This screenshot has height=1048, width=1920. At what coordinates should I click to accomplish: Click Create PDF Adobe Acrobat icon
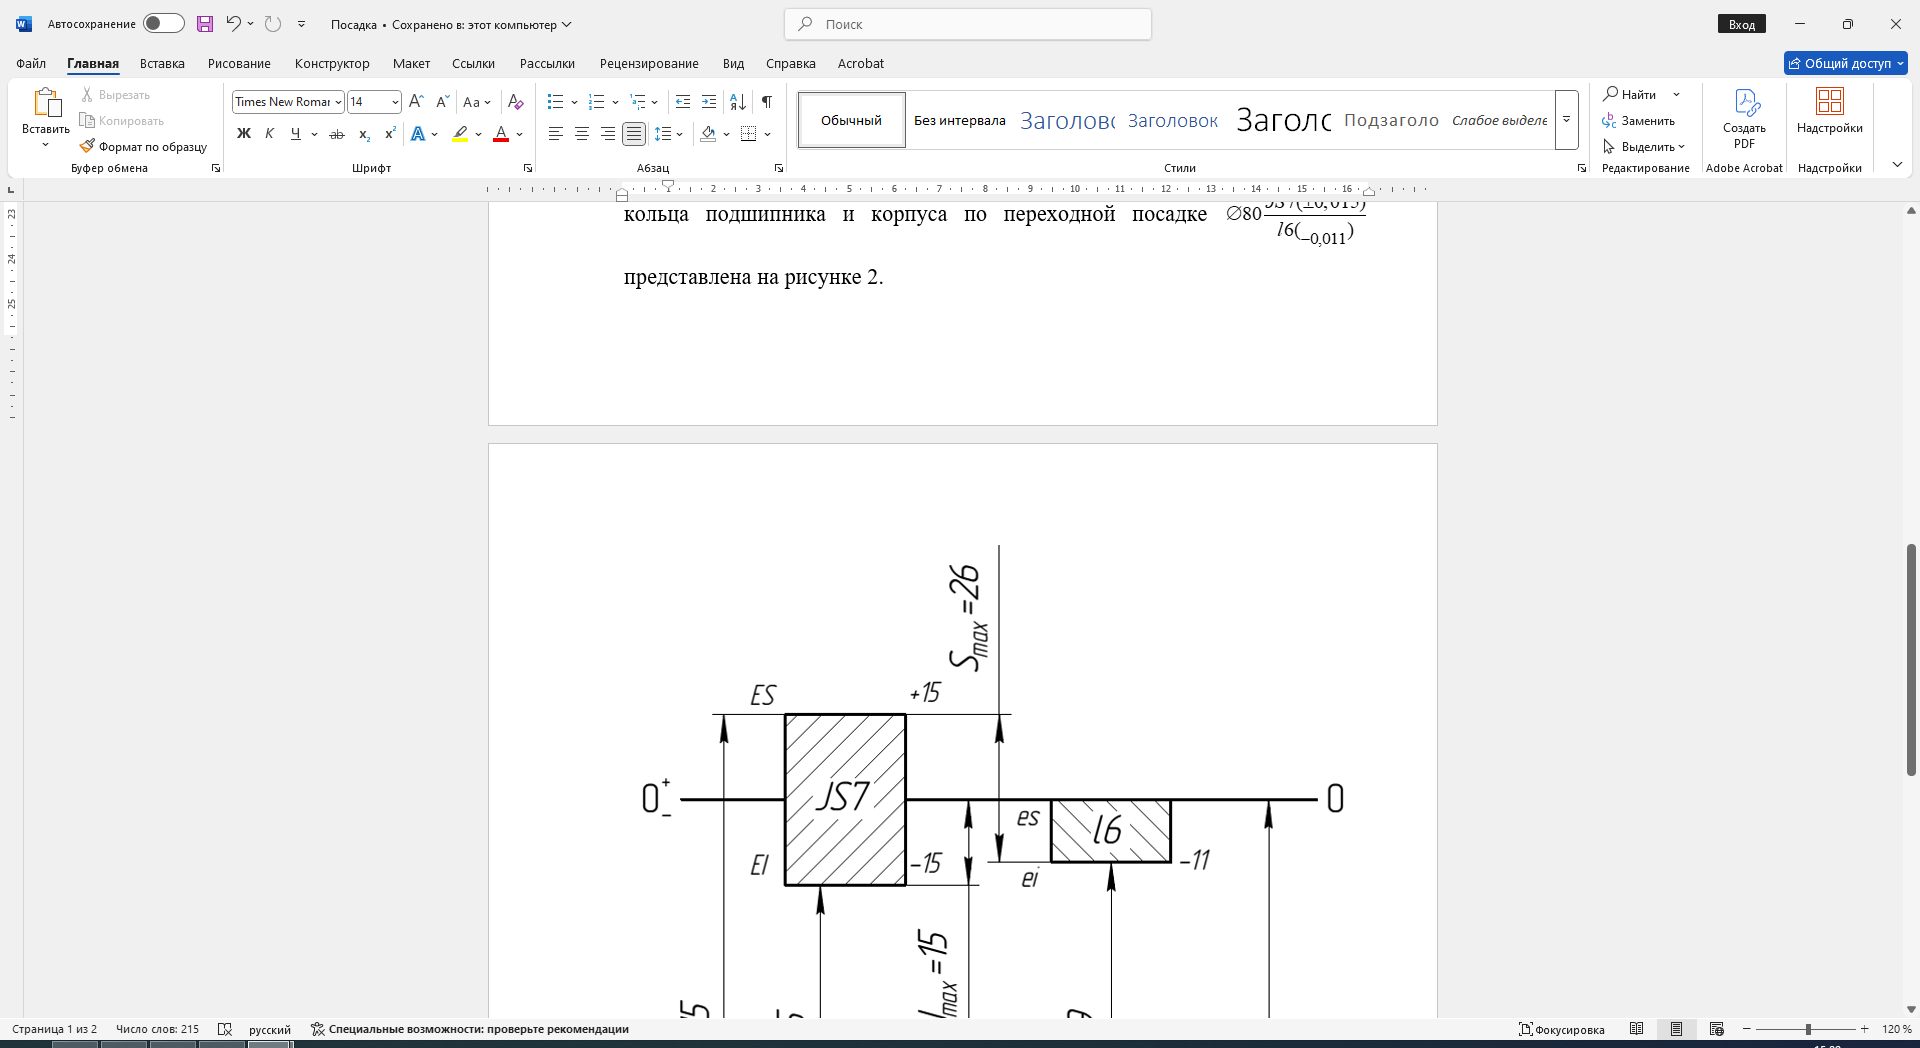click(1745, 119)
